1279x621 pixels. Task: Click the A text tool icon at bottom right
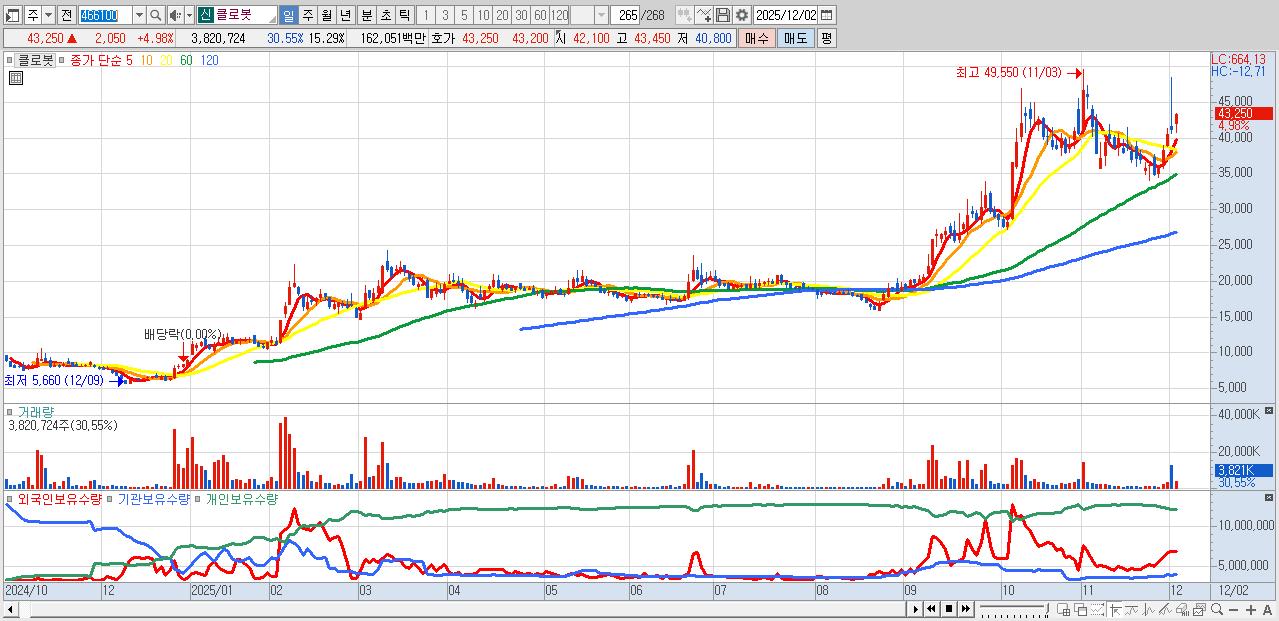(1267, 610)
